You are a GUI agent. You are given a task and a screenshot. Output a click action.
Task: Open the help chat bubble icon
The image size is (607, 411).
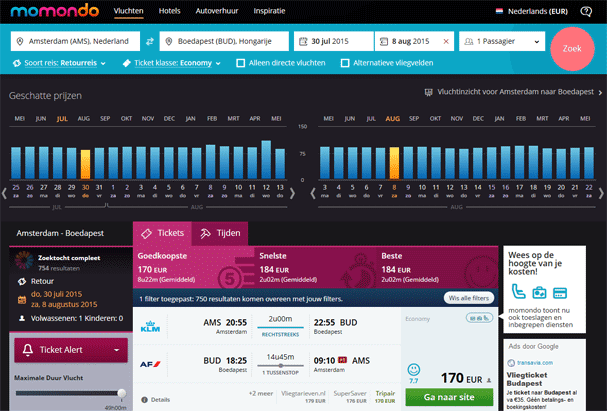click(x=586, y=11)
